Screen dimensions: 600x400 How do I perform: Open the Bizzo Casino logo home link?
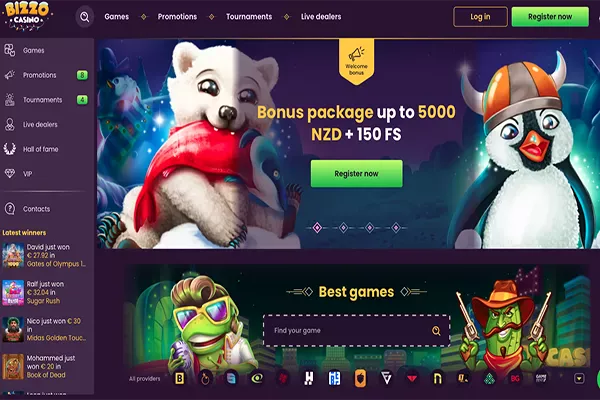(x=29, y=16)
